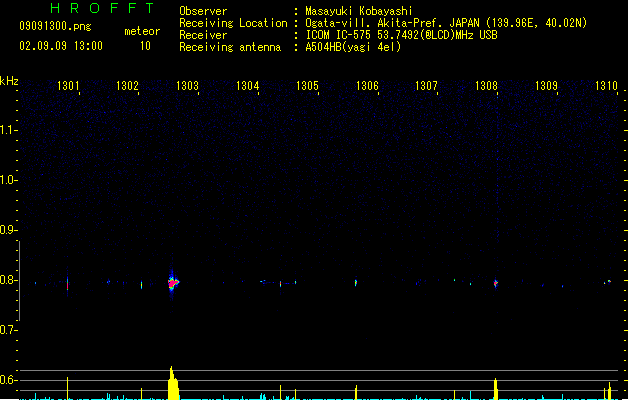Viewport: 629px width, 400px height.
Task: Click the meteor echo near 1306
Action: [x=356, y=283]
